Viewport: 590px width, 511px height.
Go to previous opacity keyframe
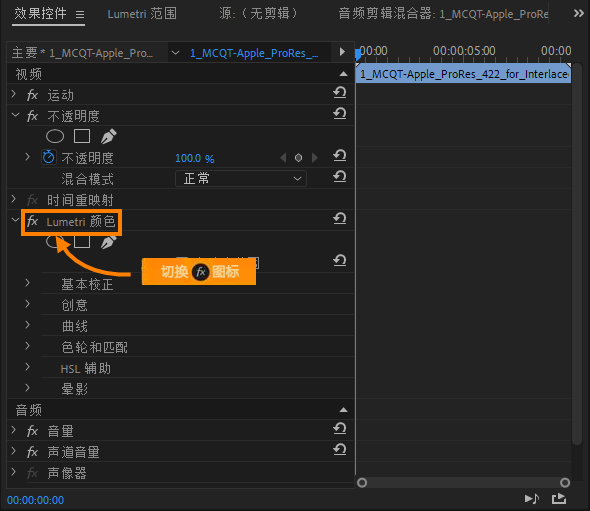coord(283,158)
